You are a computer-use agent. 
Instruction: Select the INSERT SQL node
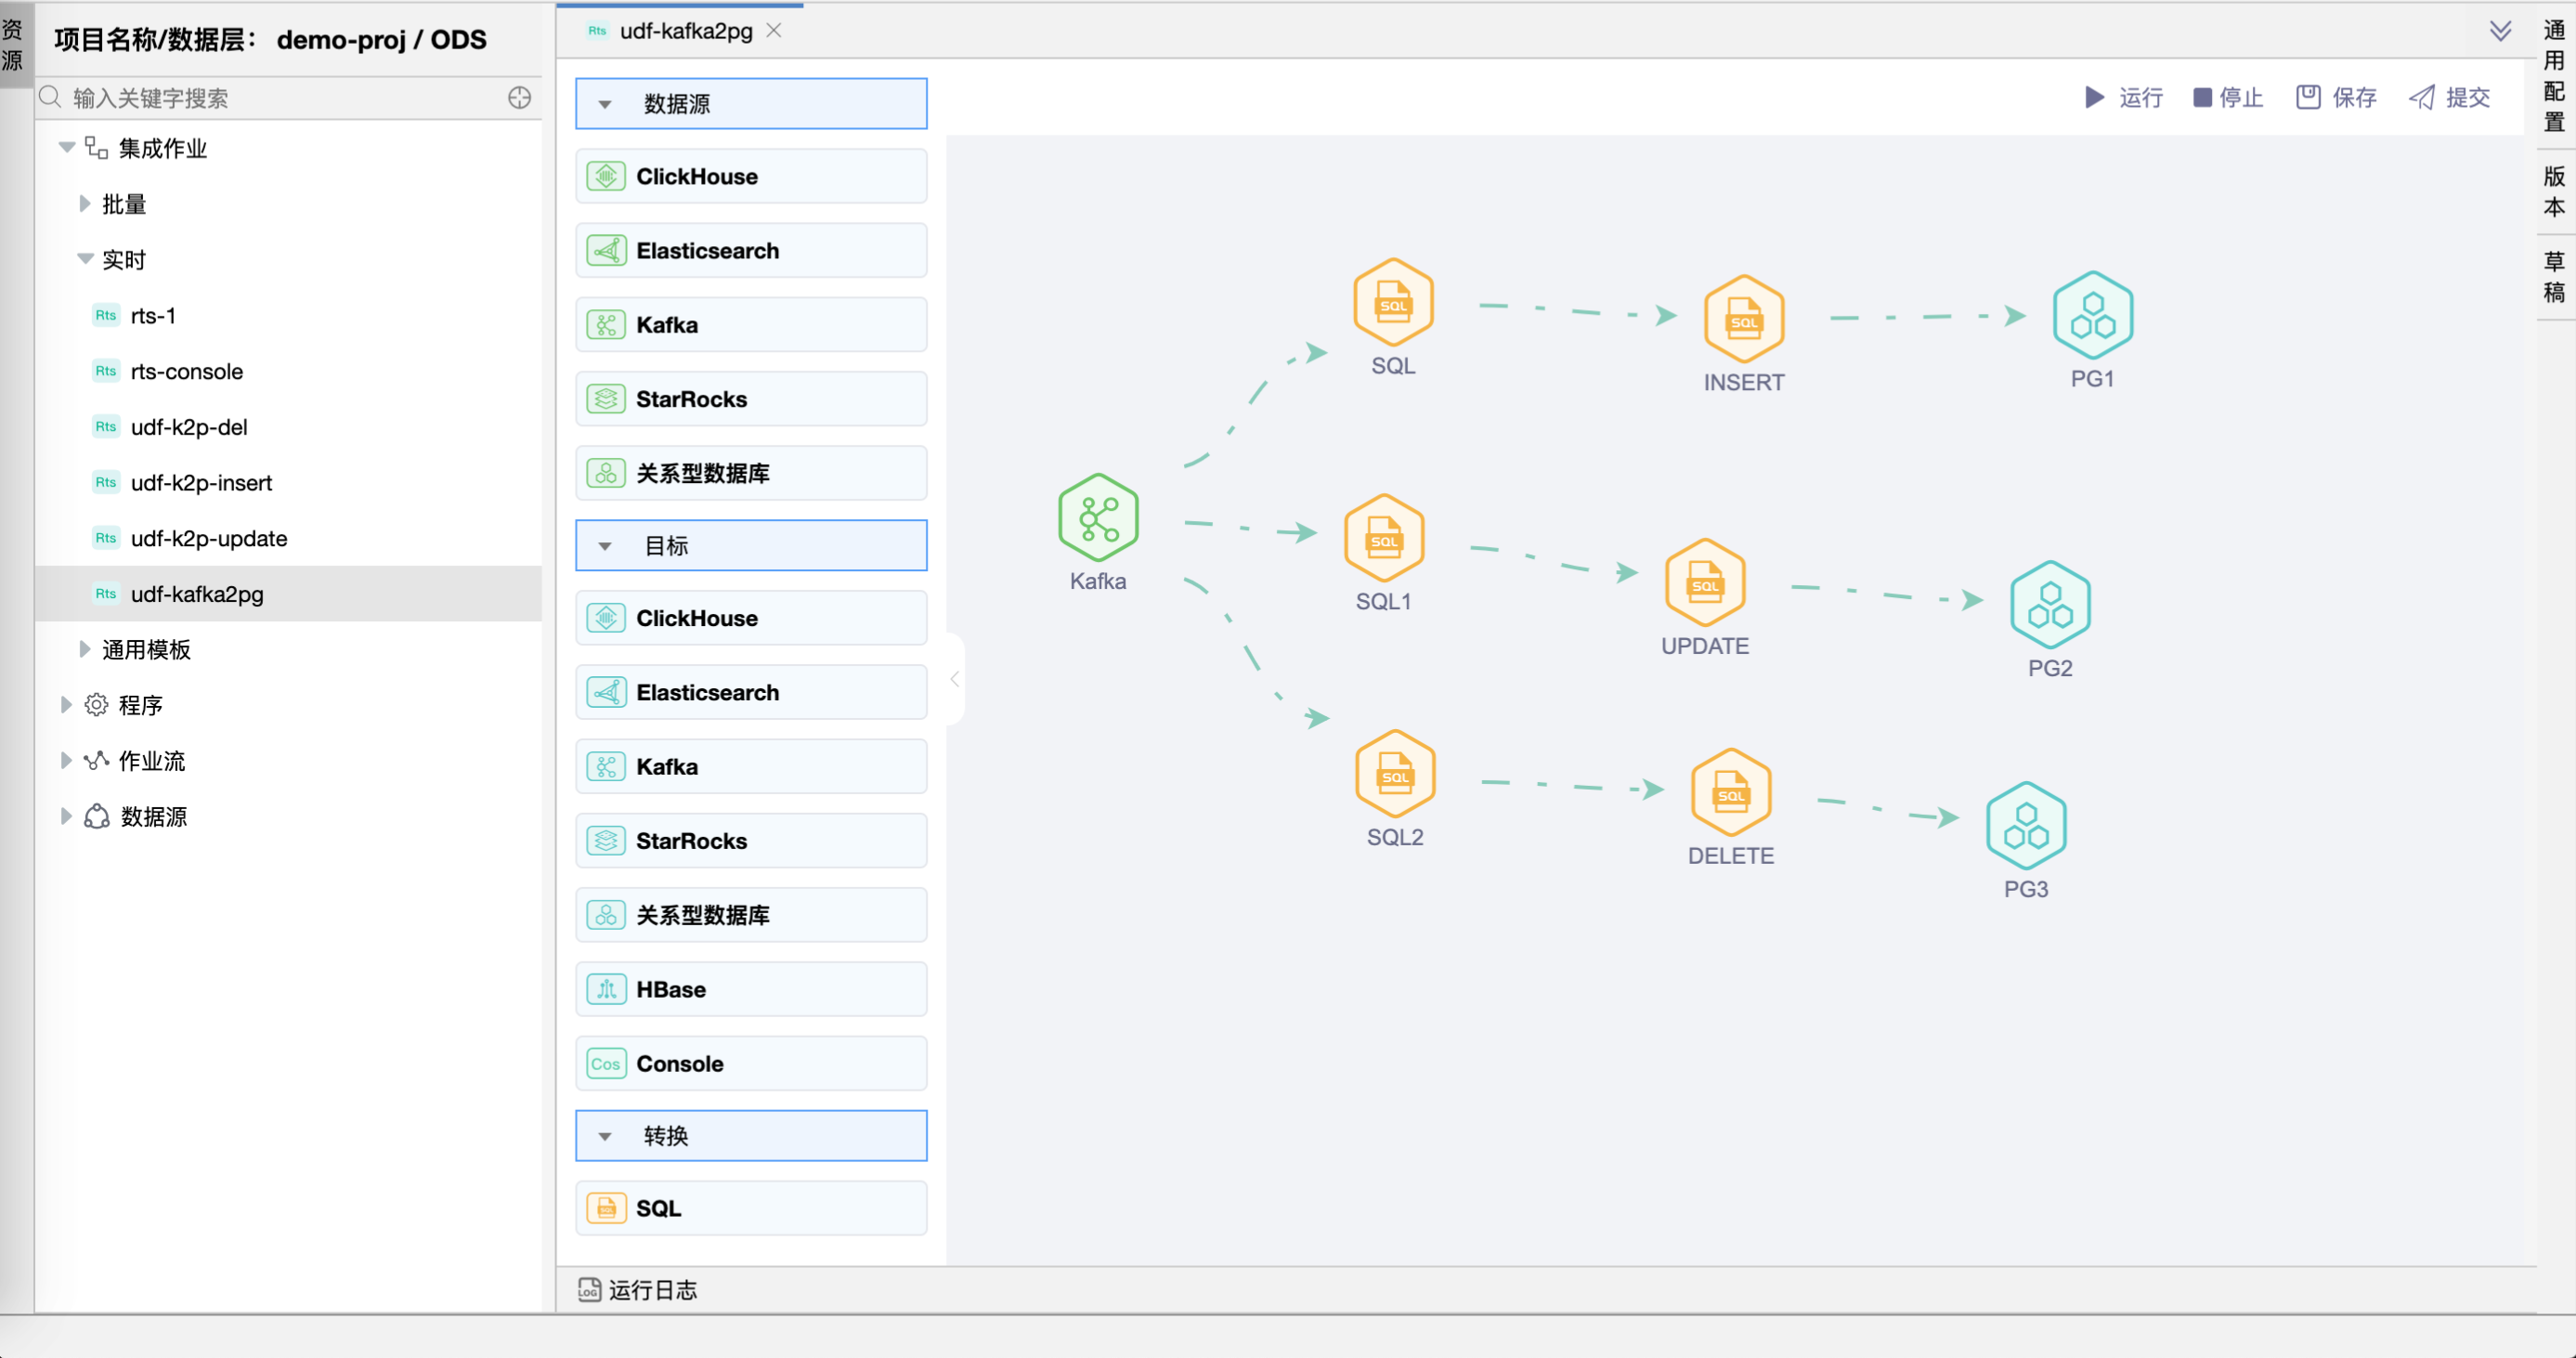click(x=1743, y=320)
